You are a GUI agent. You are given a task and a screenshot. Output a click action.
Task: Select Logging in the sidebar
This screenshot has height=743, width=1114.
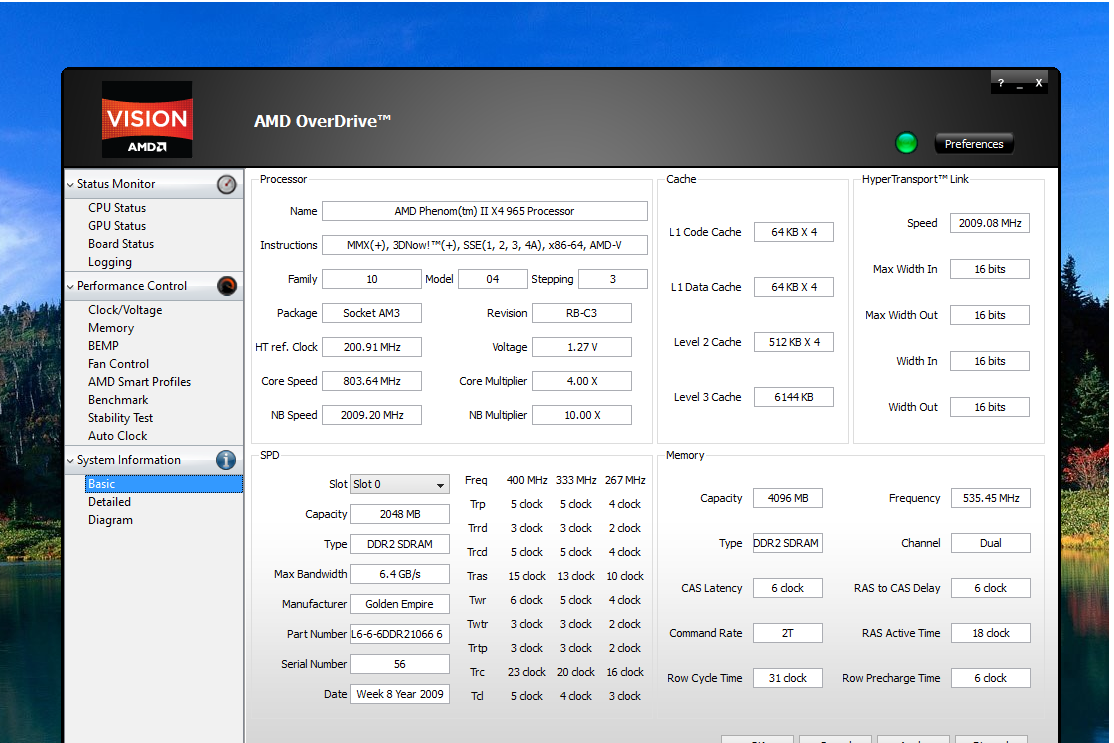(x=110, y=262)
